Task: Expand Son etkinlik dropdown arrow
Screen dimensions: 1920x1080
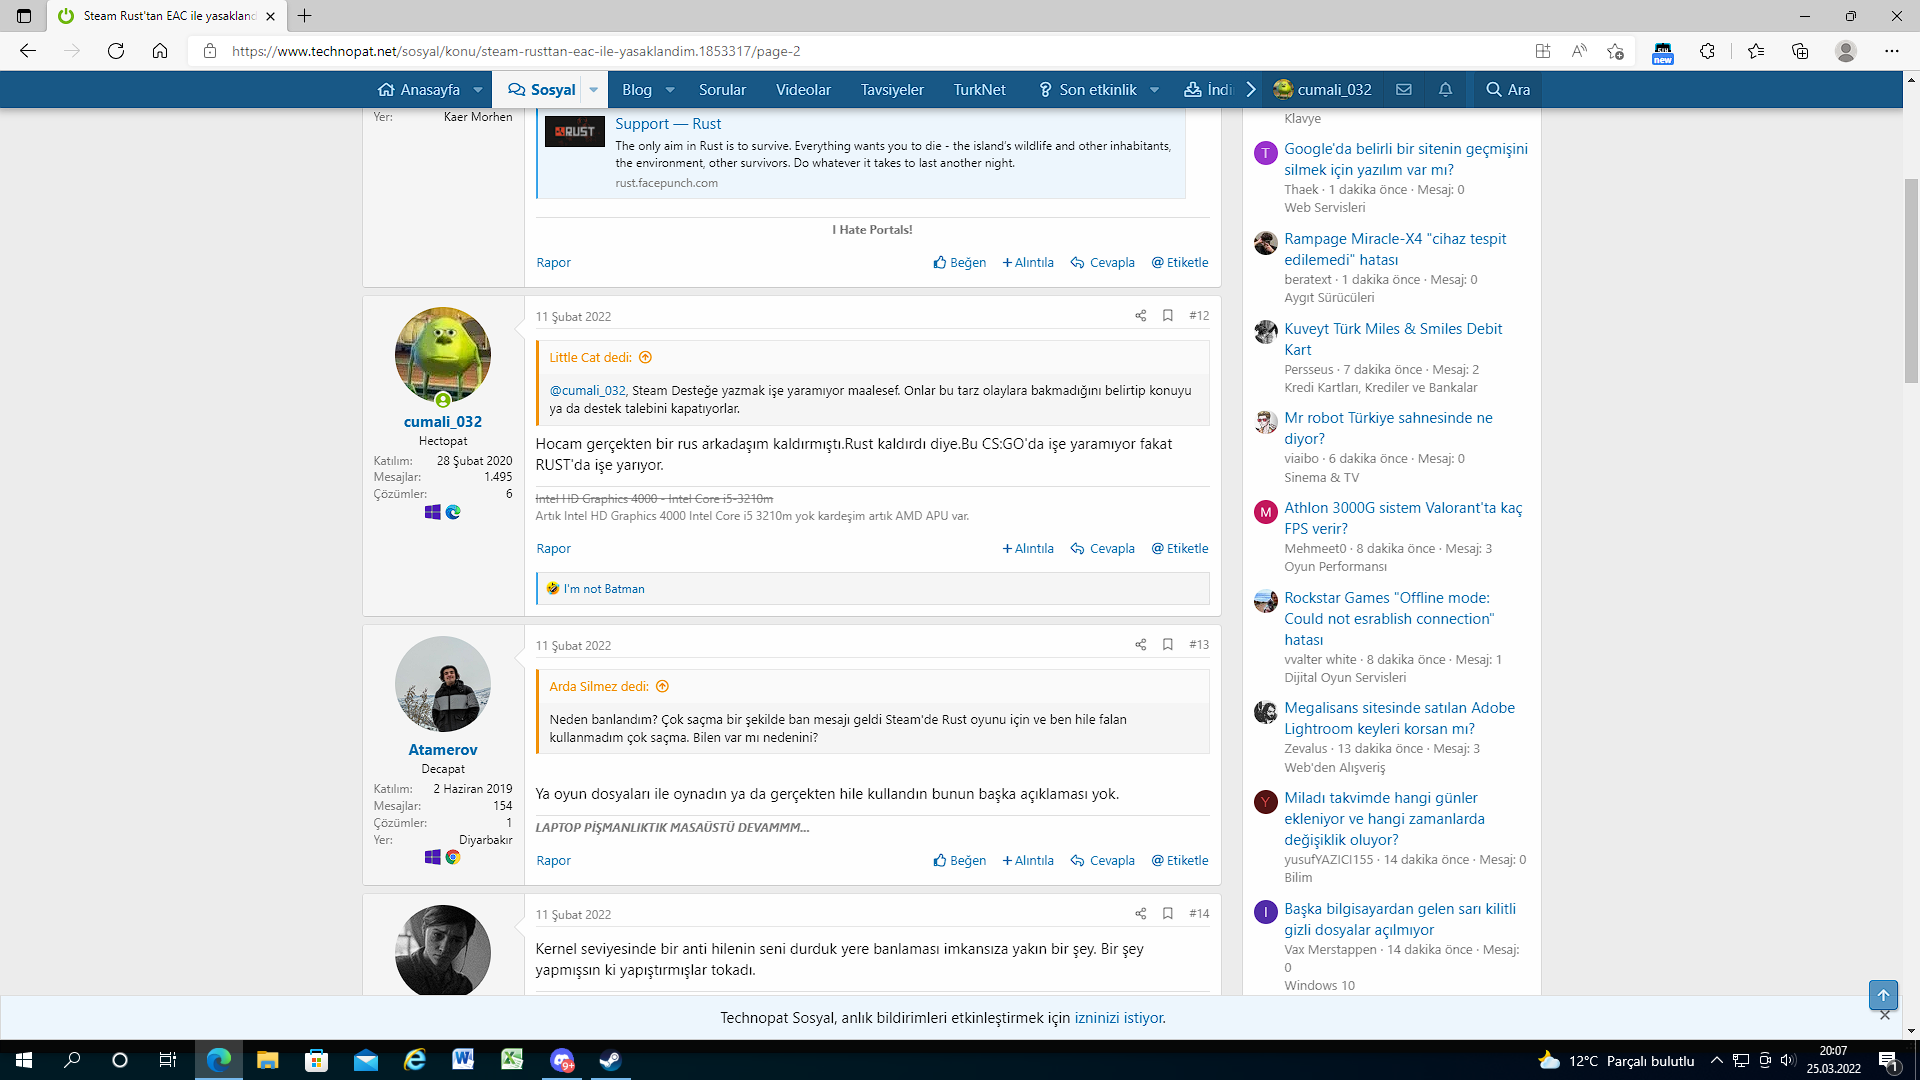Action: tap(1154, 90)
